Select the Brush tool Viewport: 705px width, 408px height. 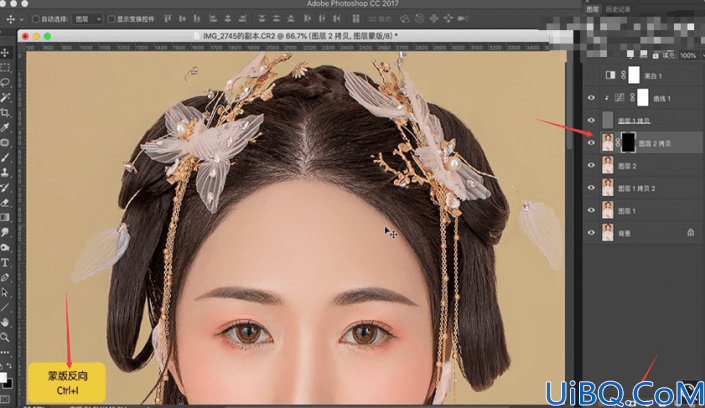tap(5, 157)
